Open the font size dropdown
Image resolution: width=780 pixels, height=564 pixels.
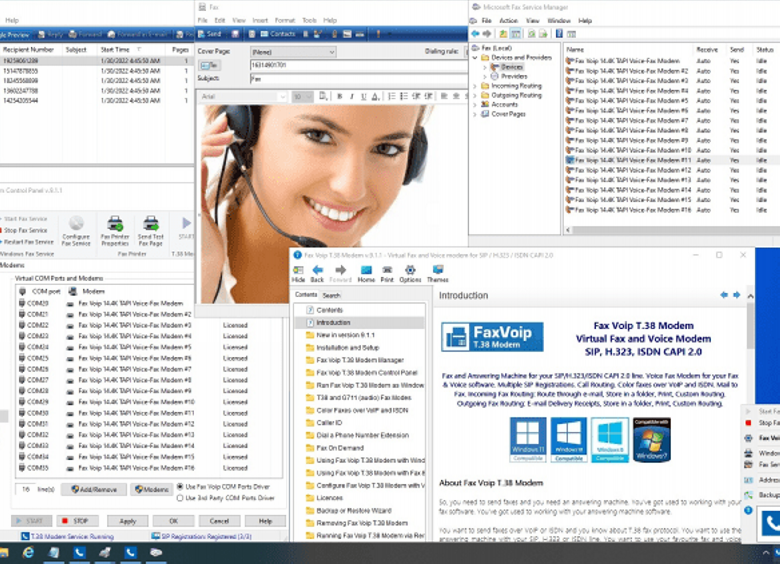(302, 96)
